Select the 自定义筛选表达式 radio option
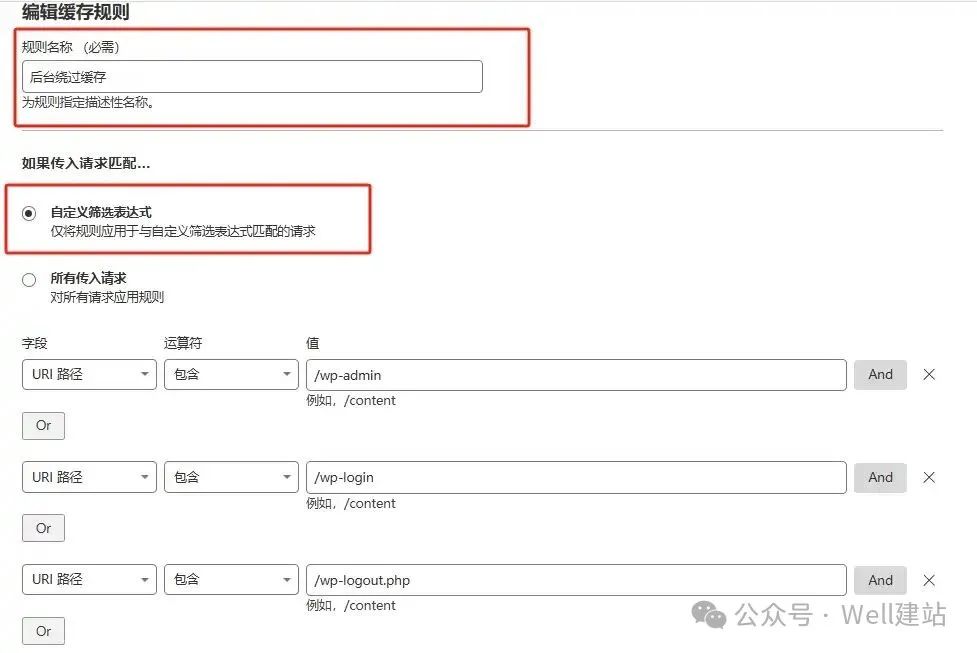The image size is (977, 653). tap(29, 214)
